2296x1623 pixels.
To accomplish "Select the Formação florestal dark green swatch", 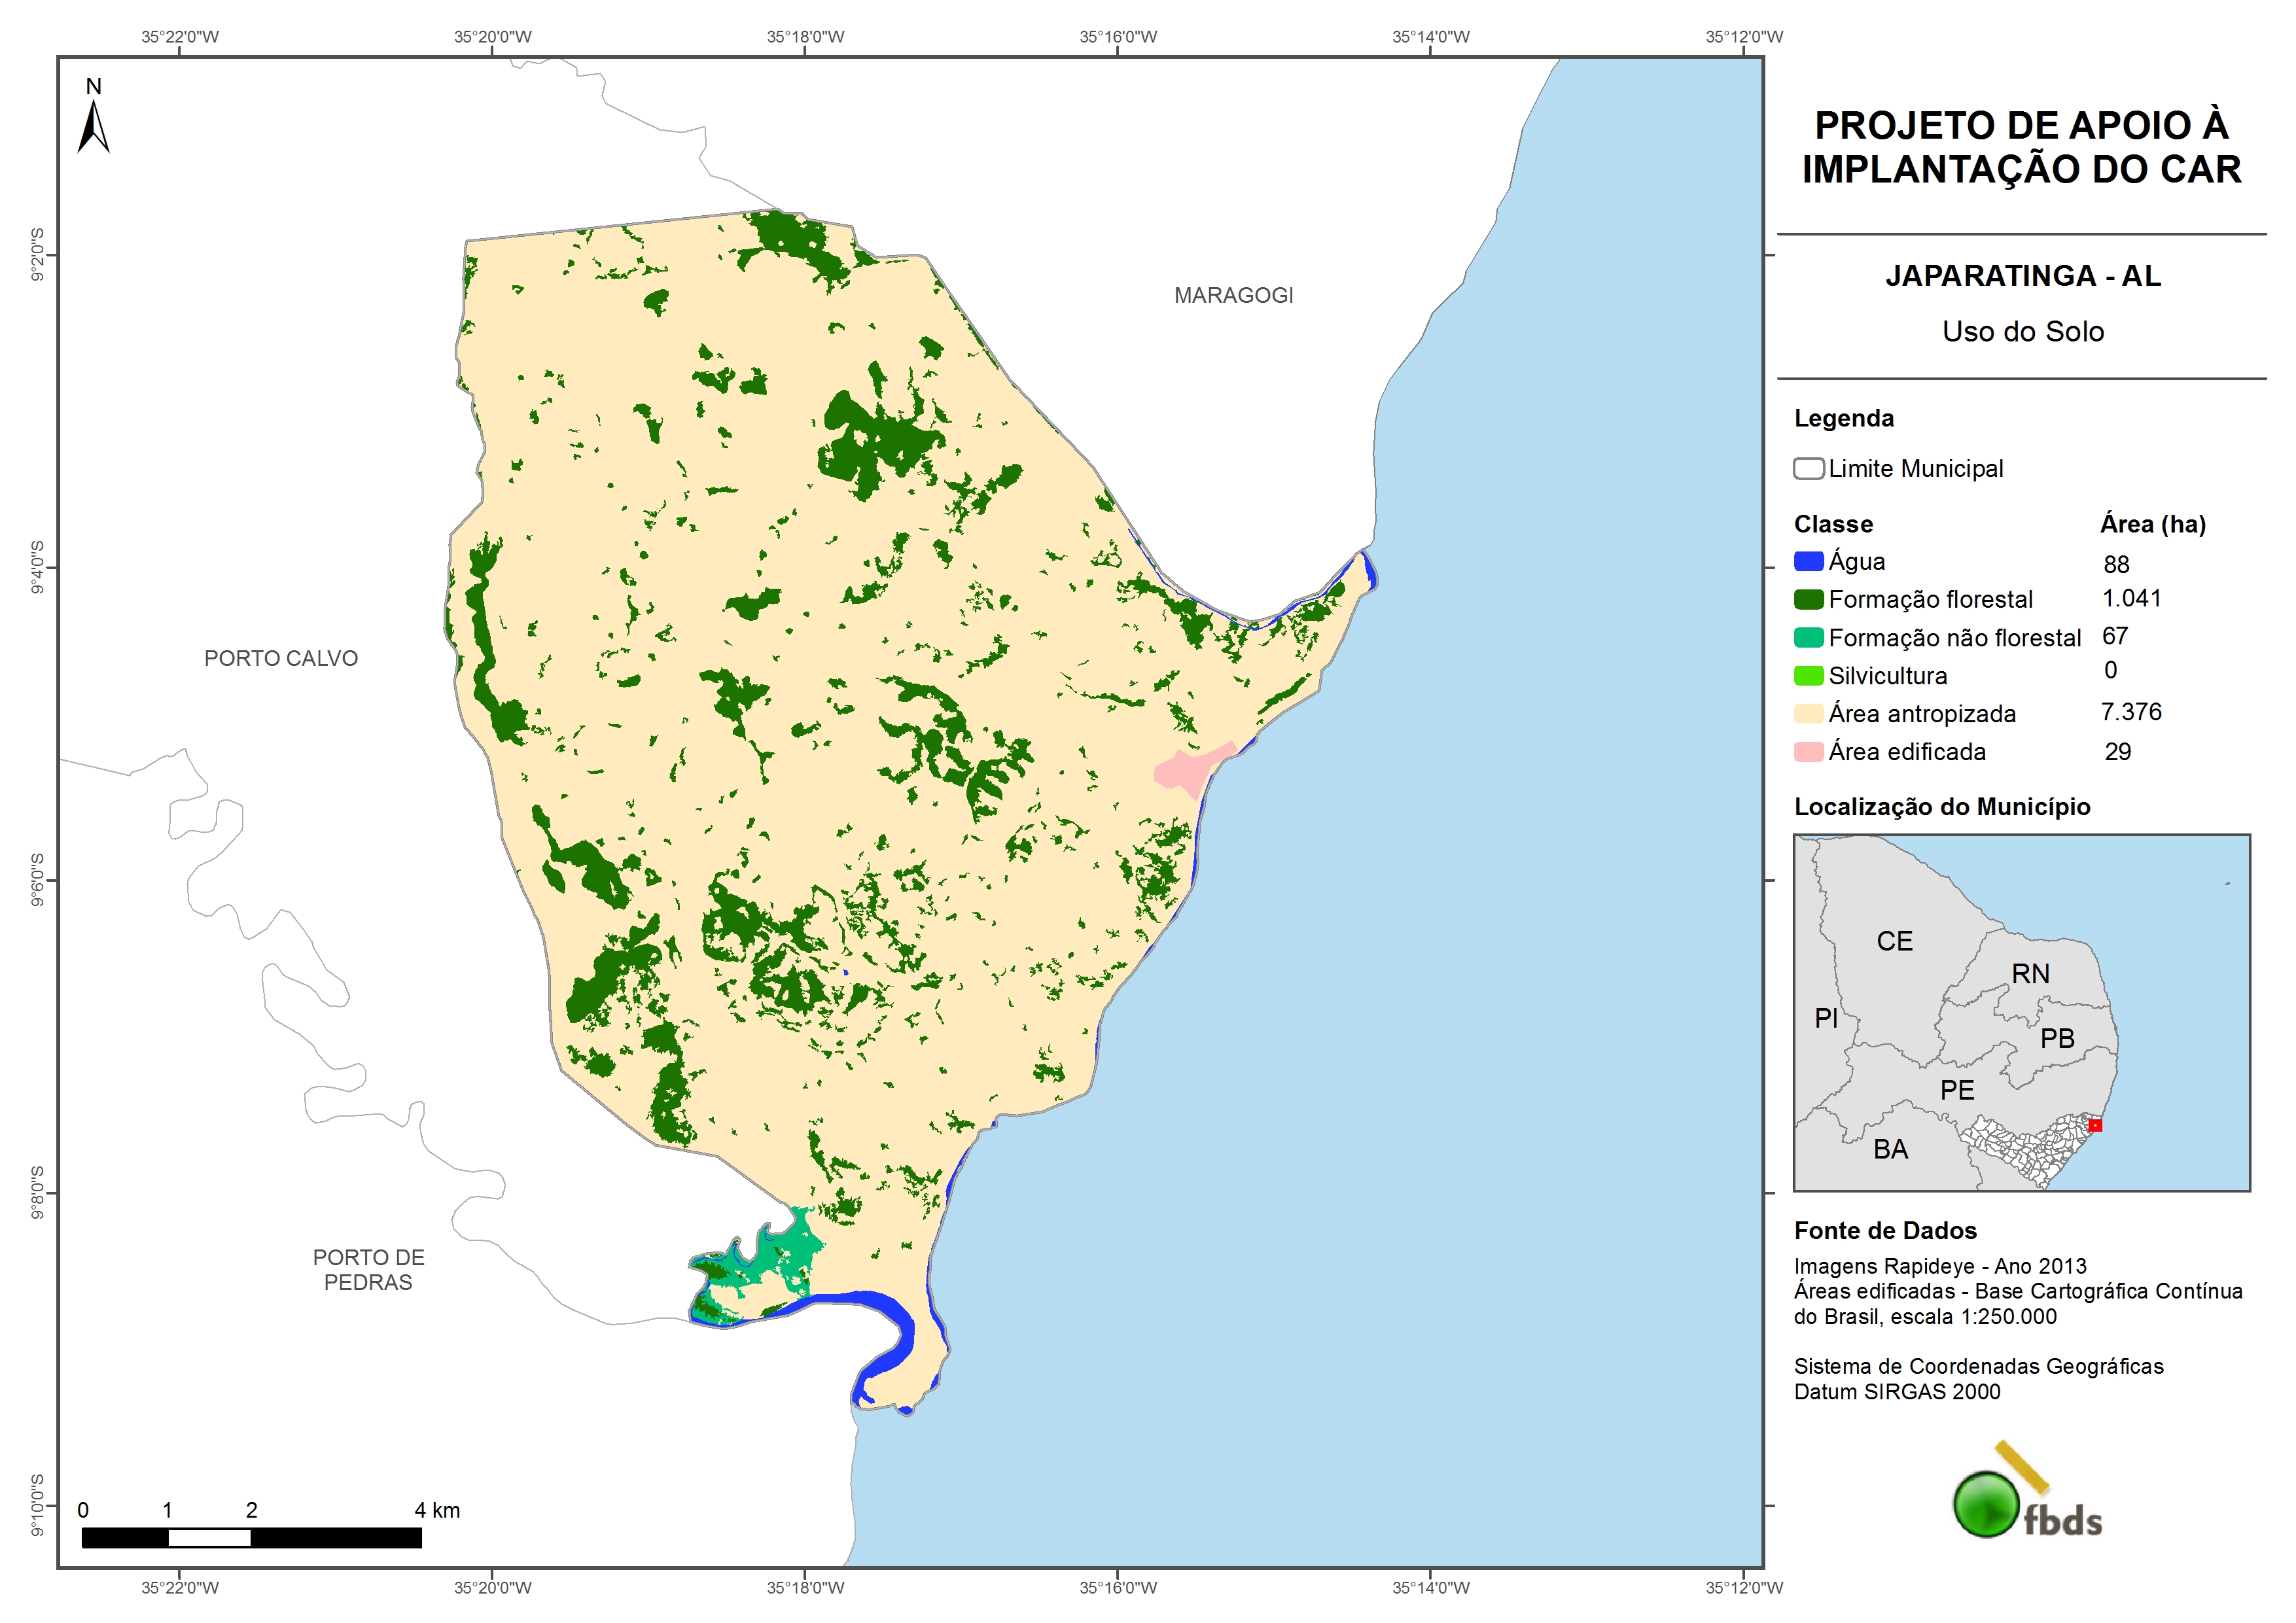I will click(1808, 600).
